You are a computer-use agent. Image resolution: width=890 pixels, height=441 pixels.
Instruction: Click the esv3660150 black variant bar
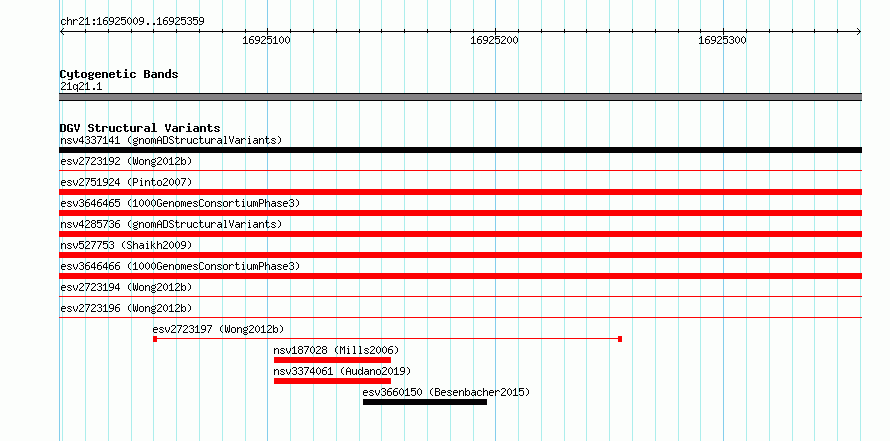click(425, 402)
